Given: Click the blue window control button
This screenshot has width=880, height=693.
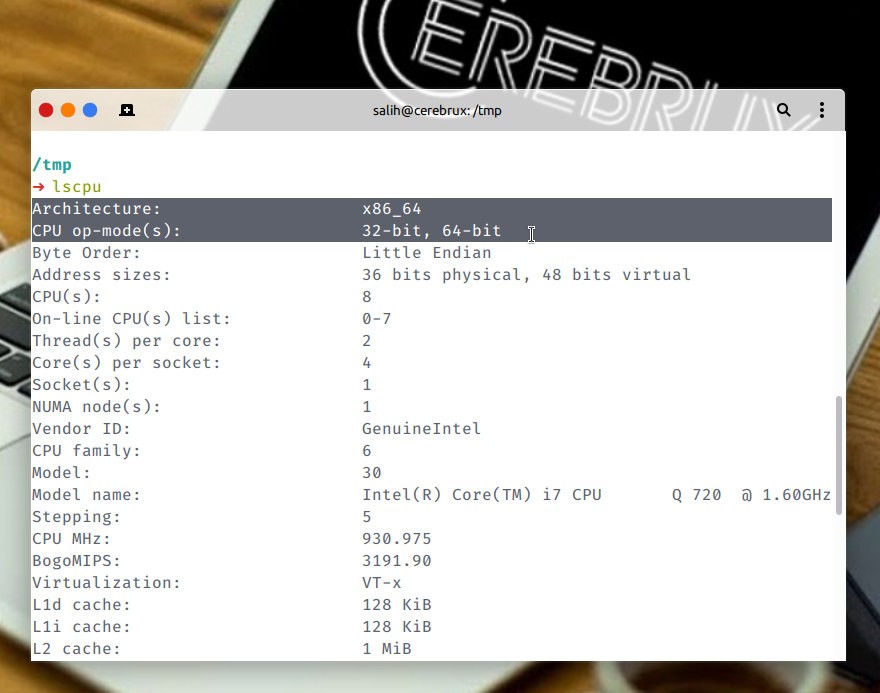Looking at the screenshot, I should point(91,110).
